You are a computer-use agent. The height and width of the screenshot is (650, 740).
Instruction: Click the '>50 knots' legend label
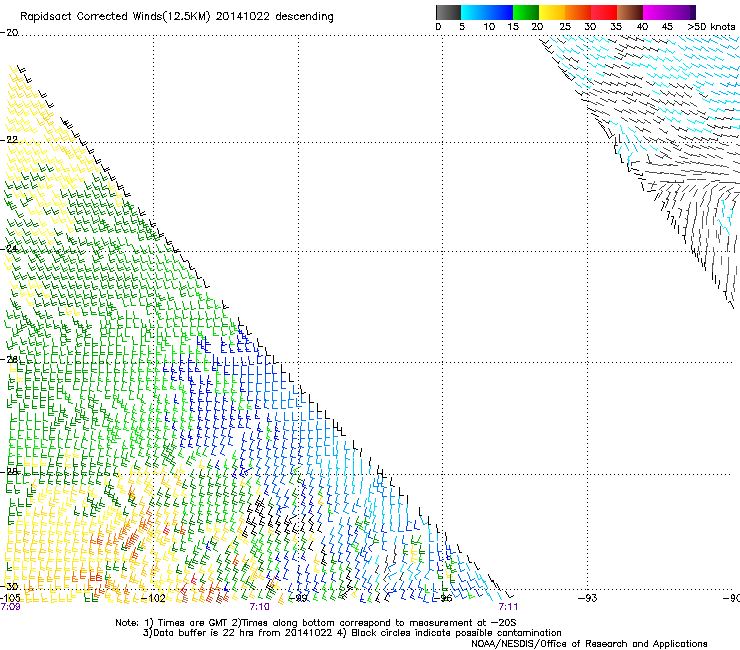711,27
